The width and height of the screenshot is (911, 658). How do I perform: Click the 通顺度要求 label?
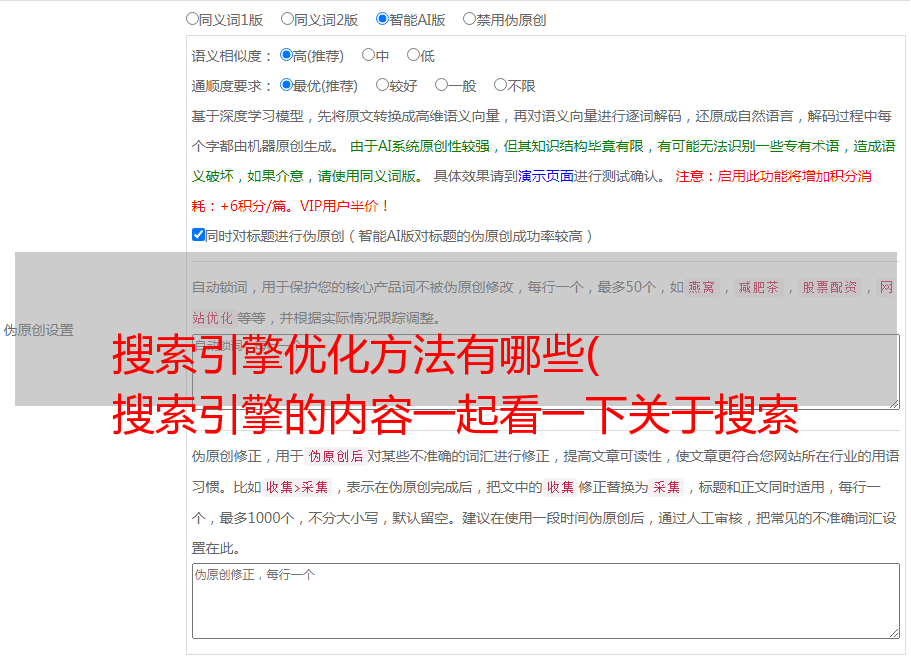232,87
